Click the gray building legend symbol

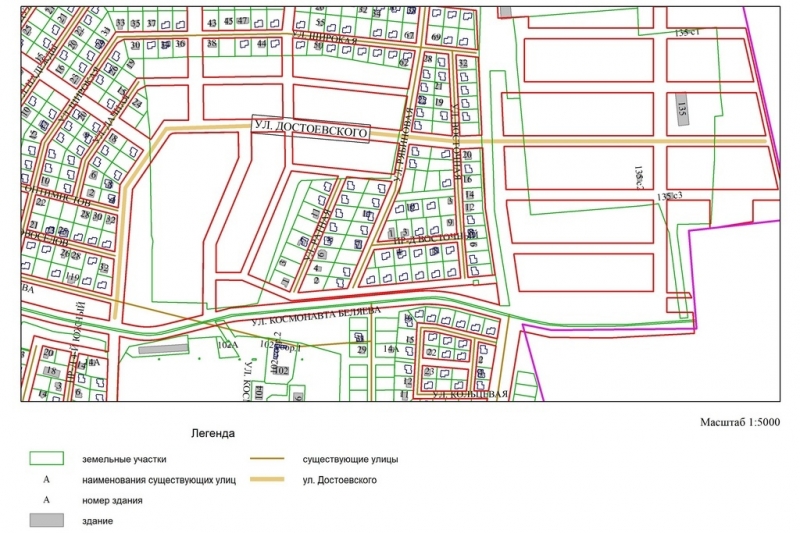[46, 521]
